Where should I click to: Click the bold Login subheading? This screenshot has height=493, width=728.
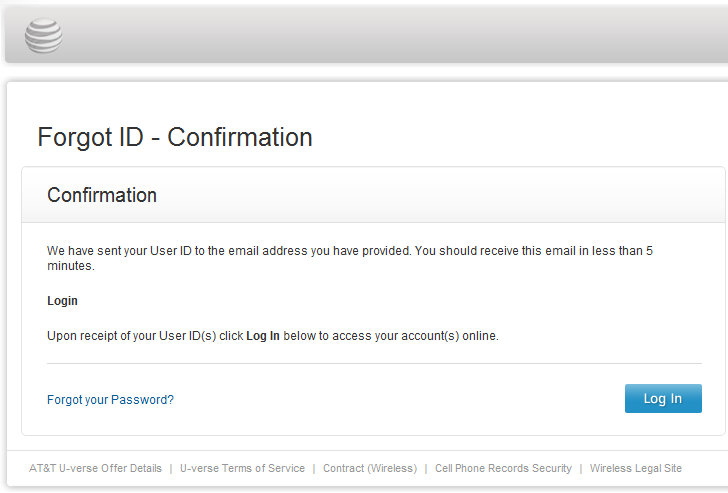point(62,301)
